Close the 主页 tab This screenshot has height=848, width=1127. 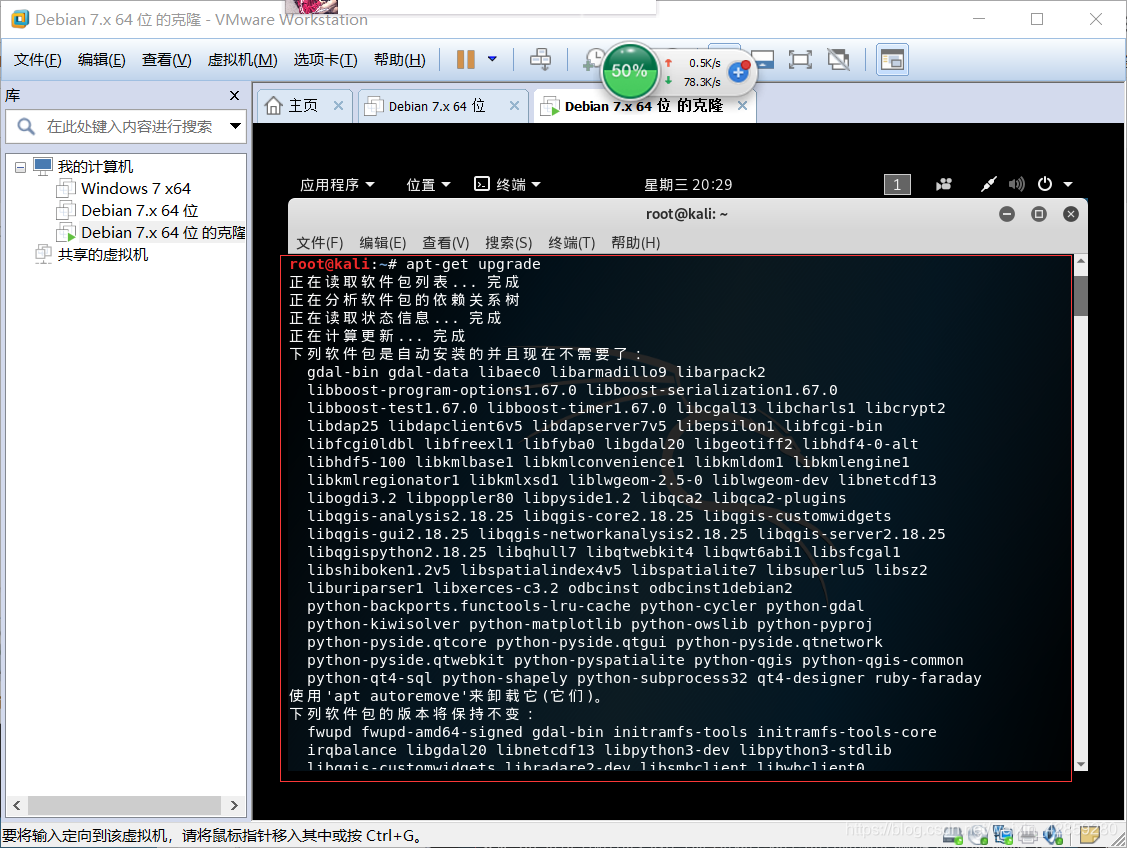click(x=339, y=106)
